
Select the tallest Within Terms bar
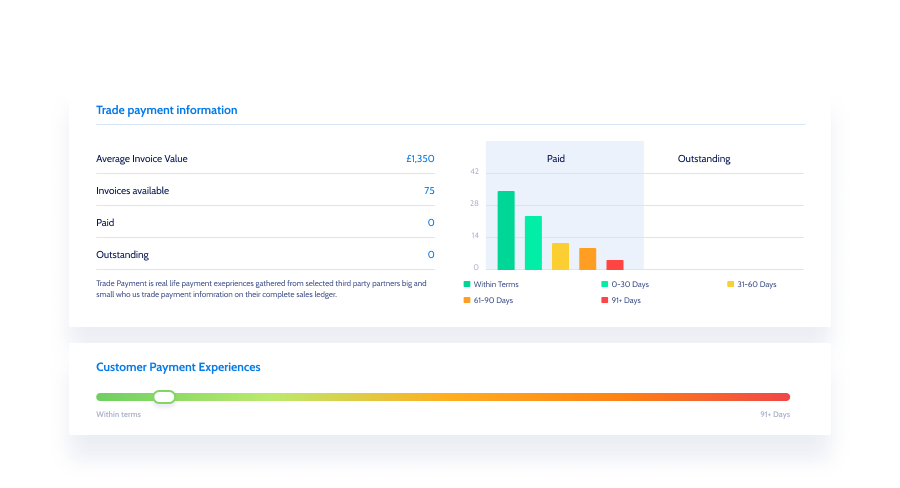click(x=506, y=231)
